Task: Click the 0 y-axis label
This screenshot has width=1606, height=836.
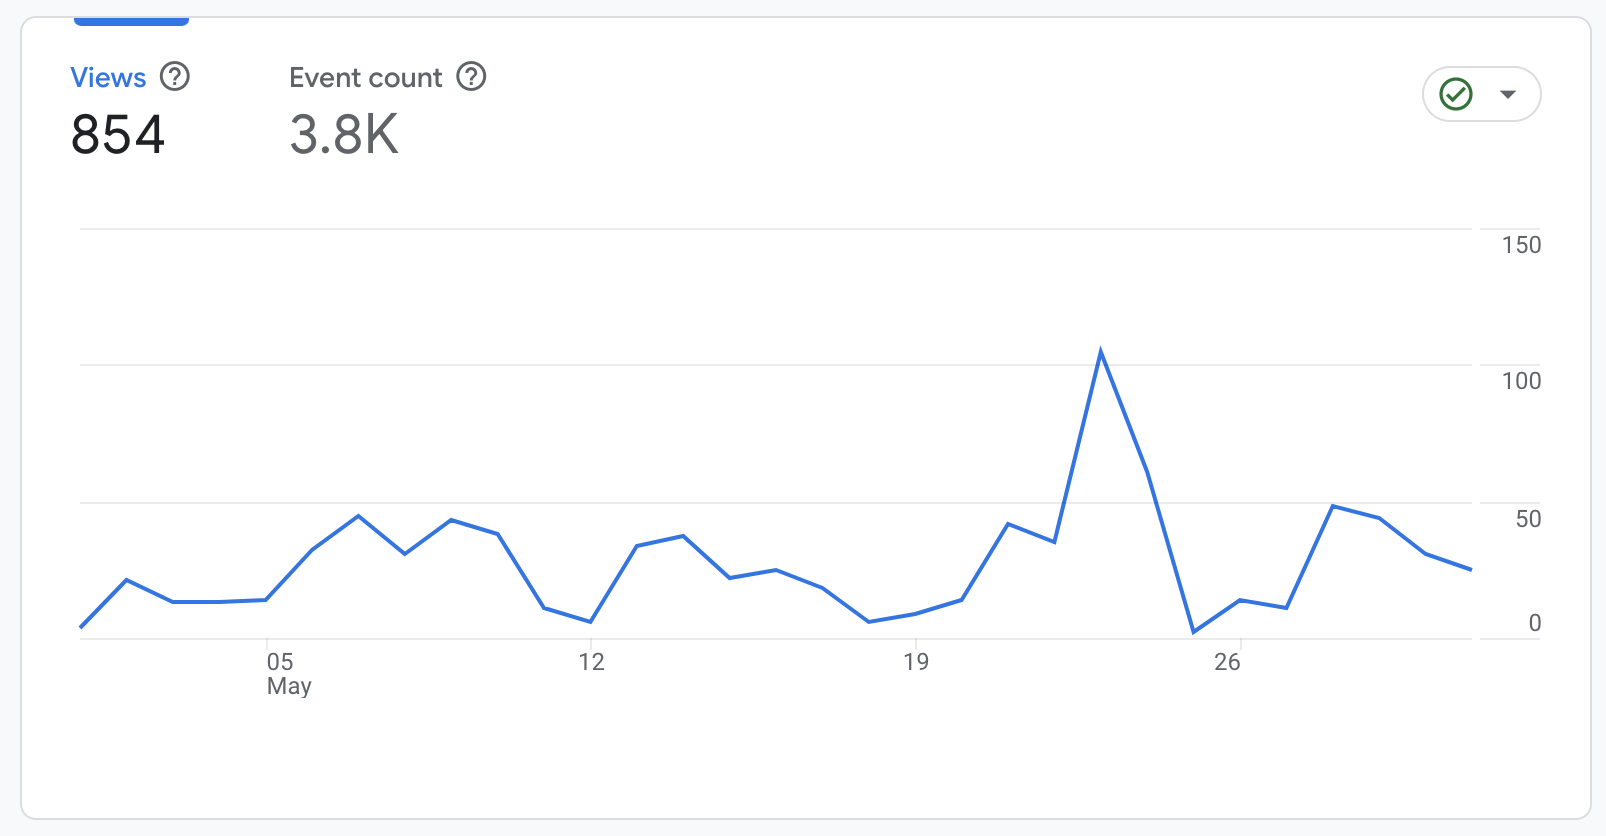Action: pyautogui.click(x=1535, y=623)
